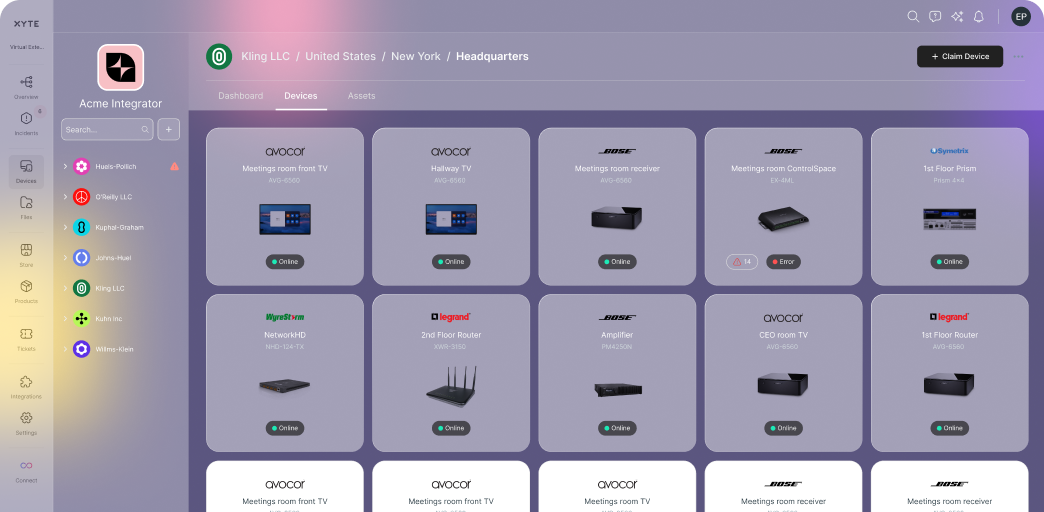1044x512 pixels.
Task: Open the notifications bell
Action: pyautogui.click(x=978, y=17)
